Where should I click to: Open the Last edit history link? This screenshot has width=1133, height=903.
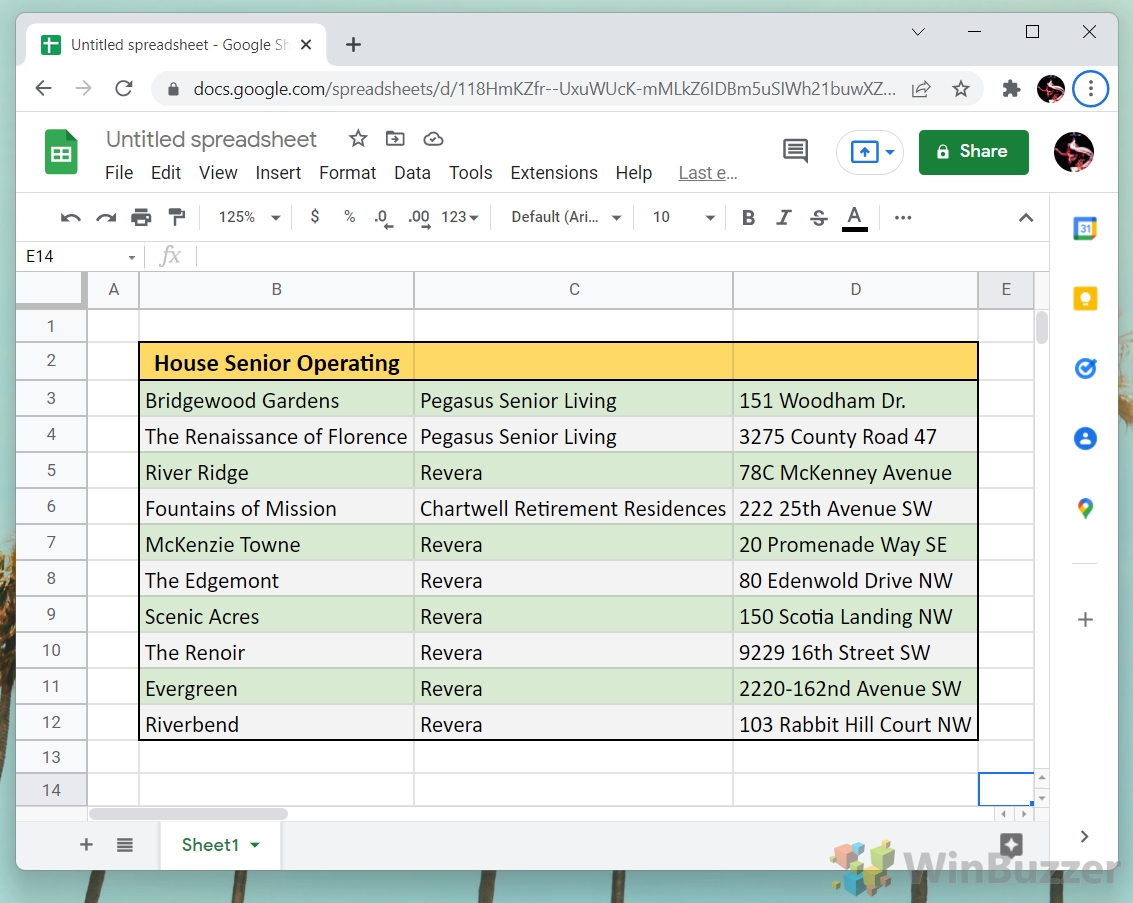coord(707,173)
